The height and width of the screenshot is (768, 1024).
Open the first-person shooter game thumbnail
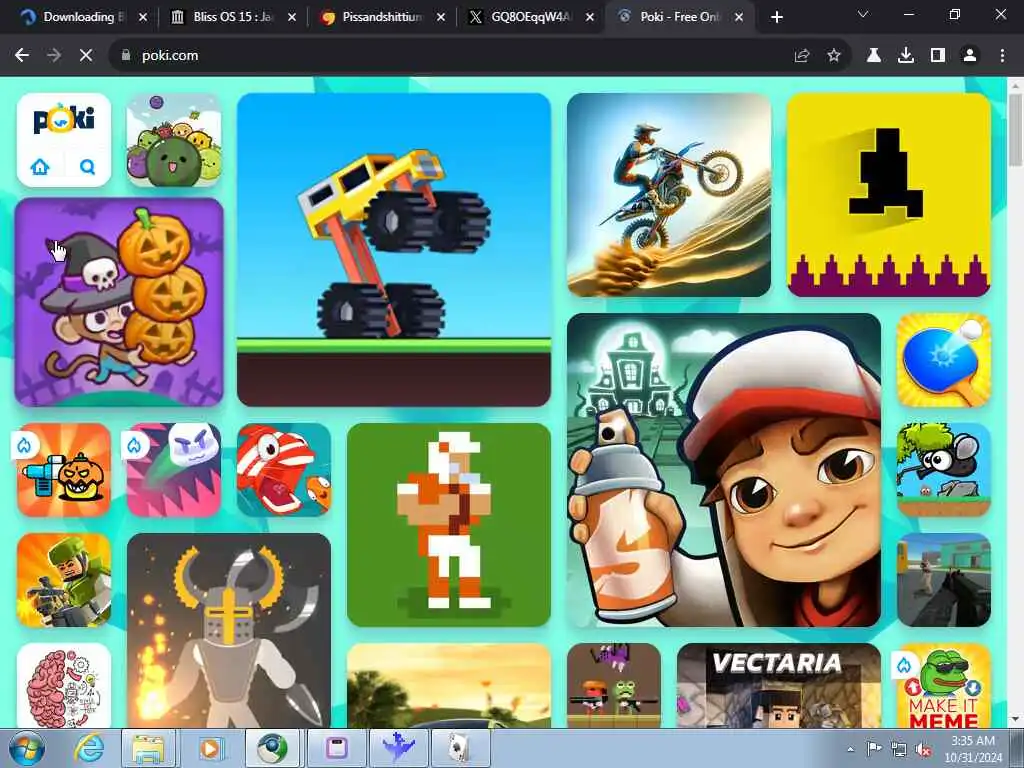[x=944, y=580]
